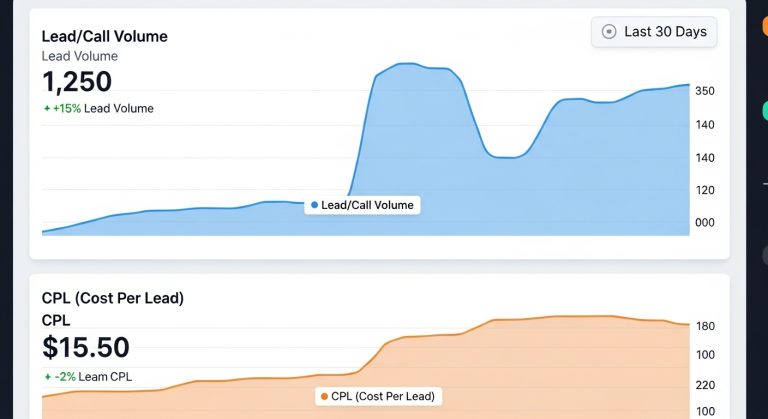Click the gray icon in the dark right panel

[x=764, y=255]
